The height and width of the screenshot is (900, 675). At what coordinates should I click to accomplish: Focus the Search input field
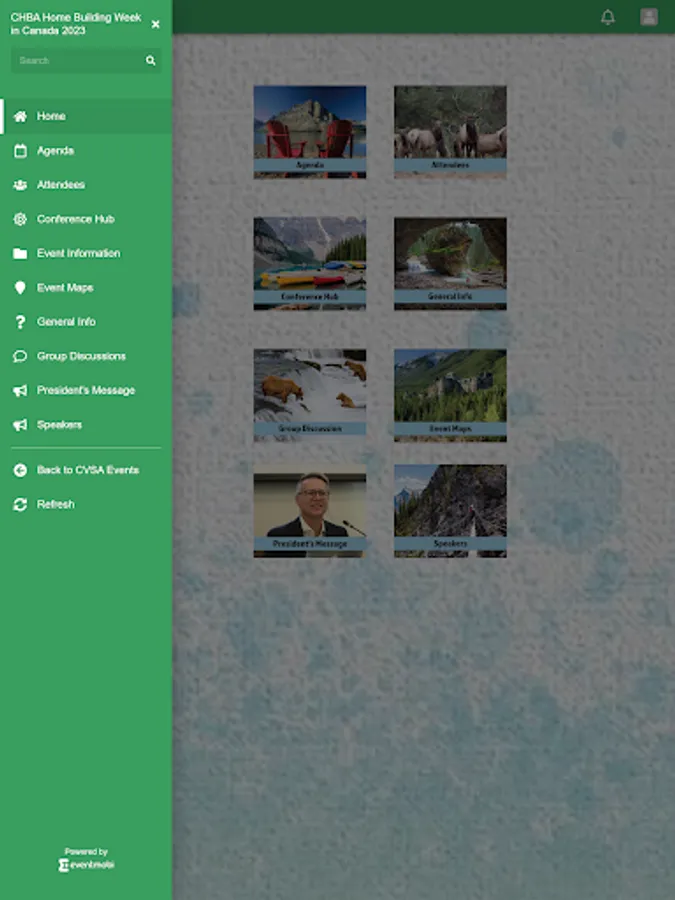(86, 60)
